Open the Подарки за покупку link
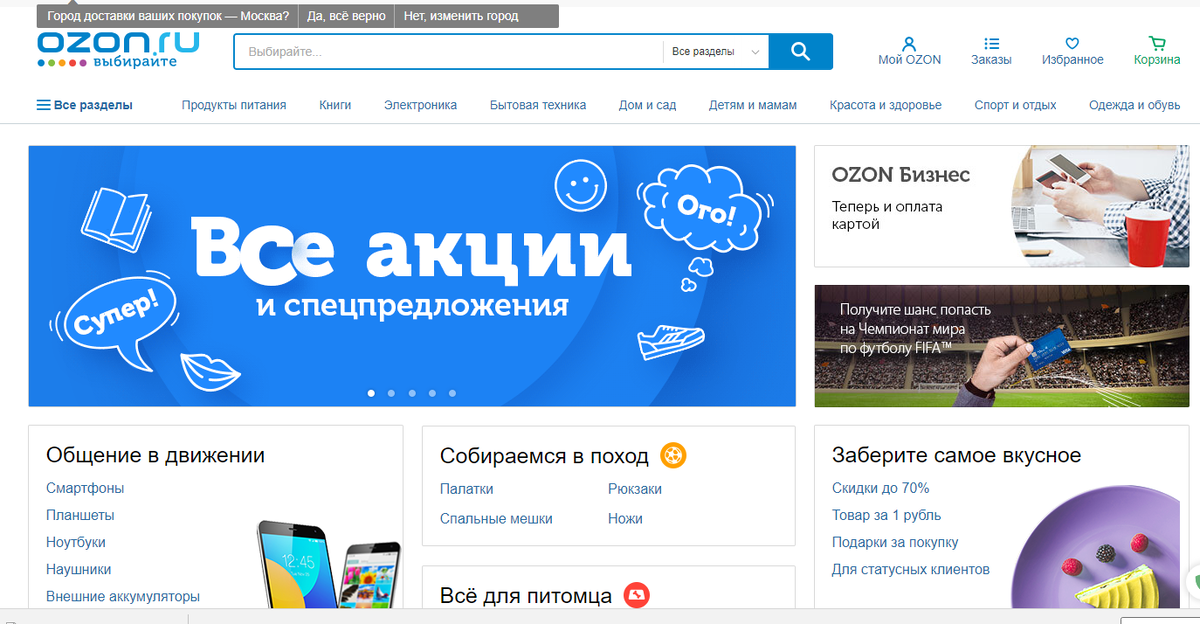Image resolution: width=1200 pixels, height=624 pixels. 895,542
